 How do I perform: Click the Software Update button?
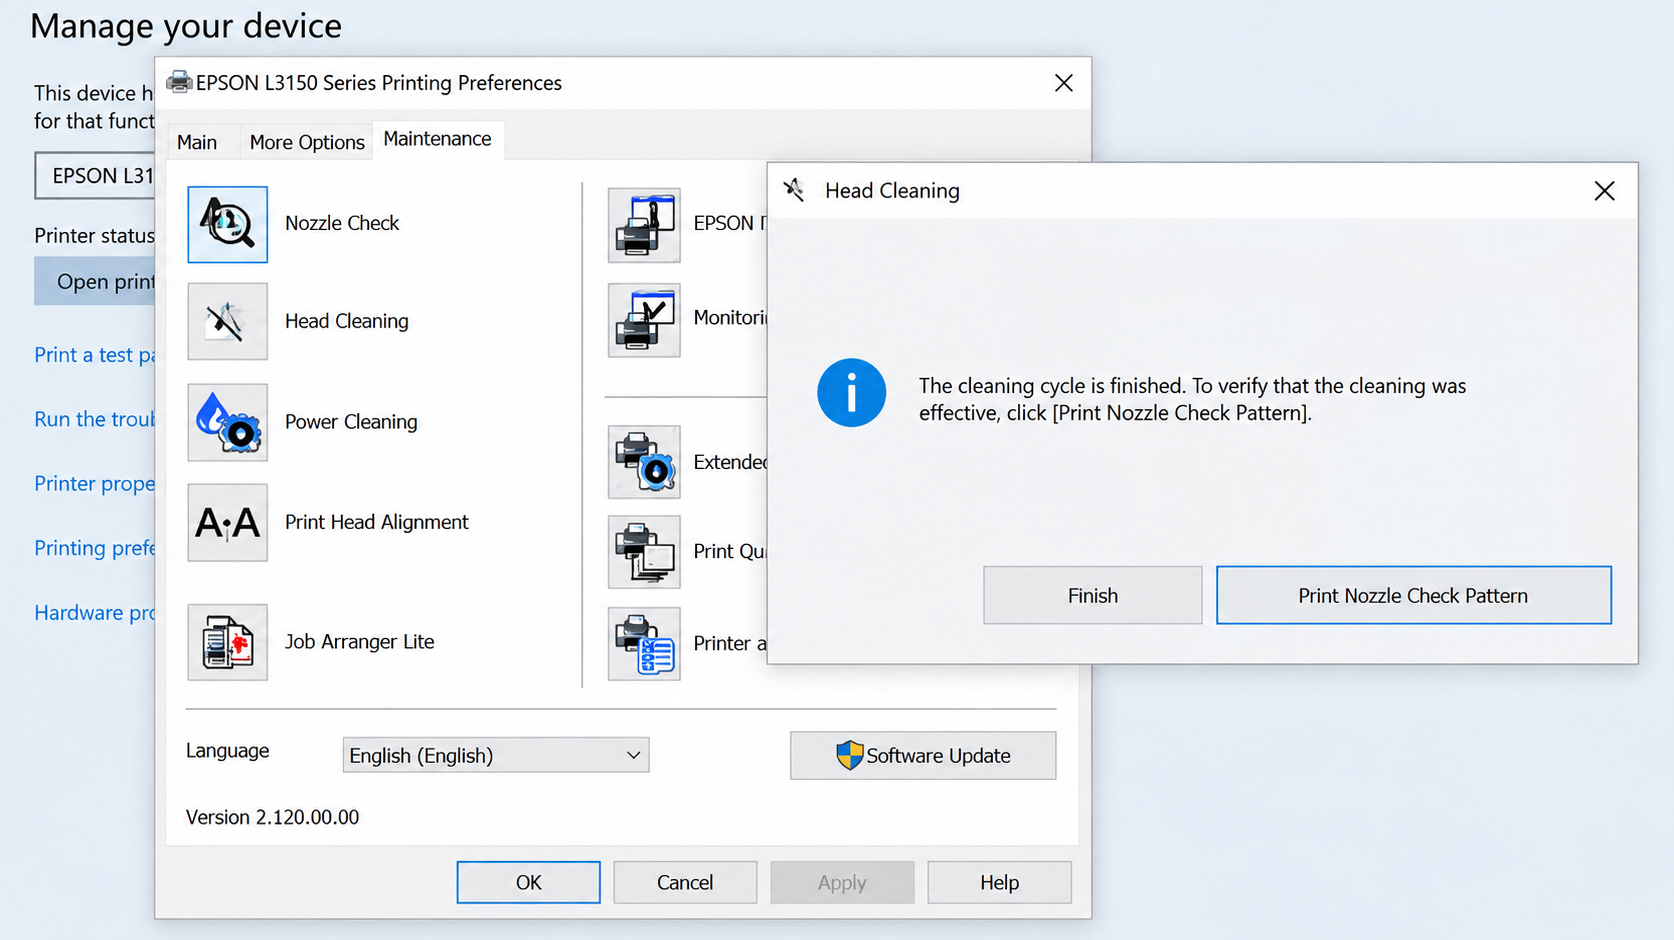pyautogui.click(x=923, y=755)
